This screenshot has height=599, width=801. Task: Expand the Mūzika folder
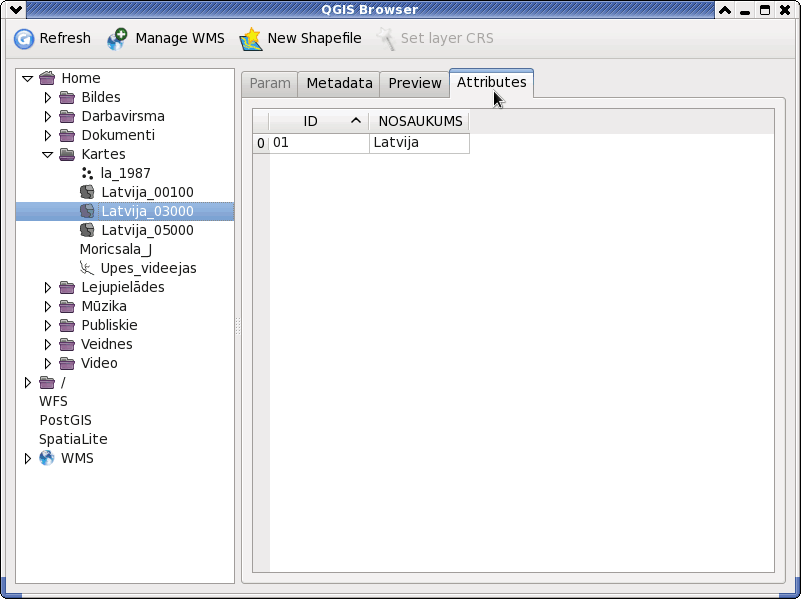click(48, 306)
